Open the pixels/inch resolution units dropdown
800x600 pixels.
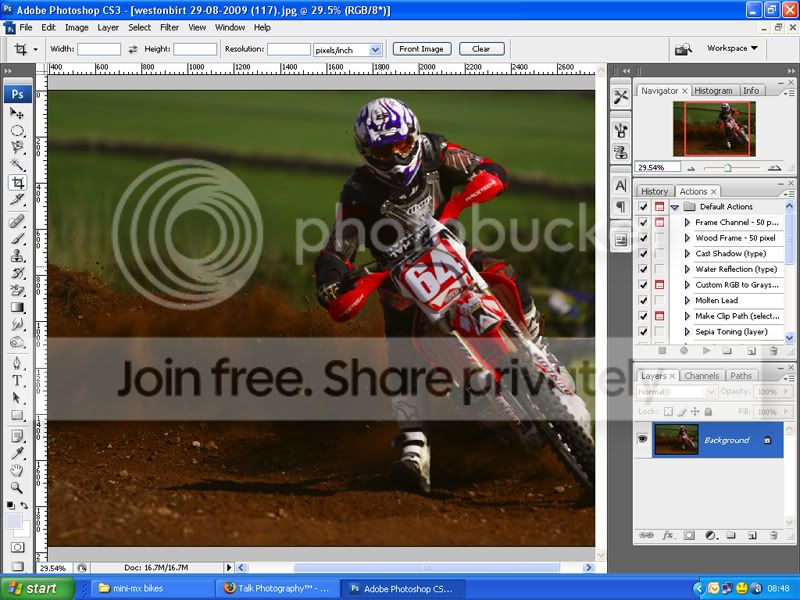375,49
